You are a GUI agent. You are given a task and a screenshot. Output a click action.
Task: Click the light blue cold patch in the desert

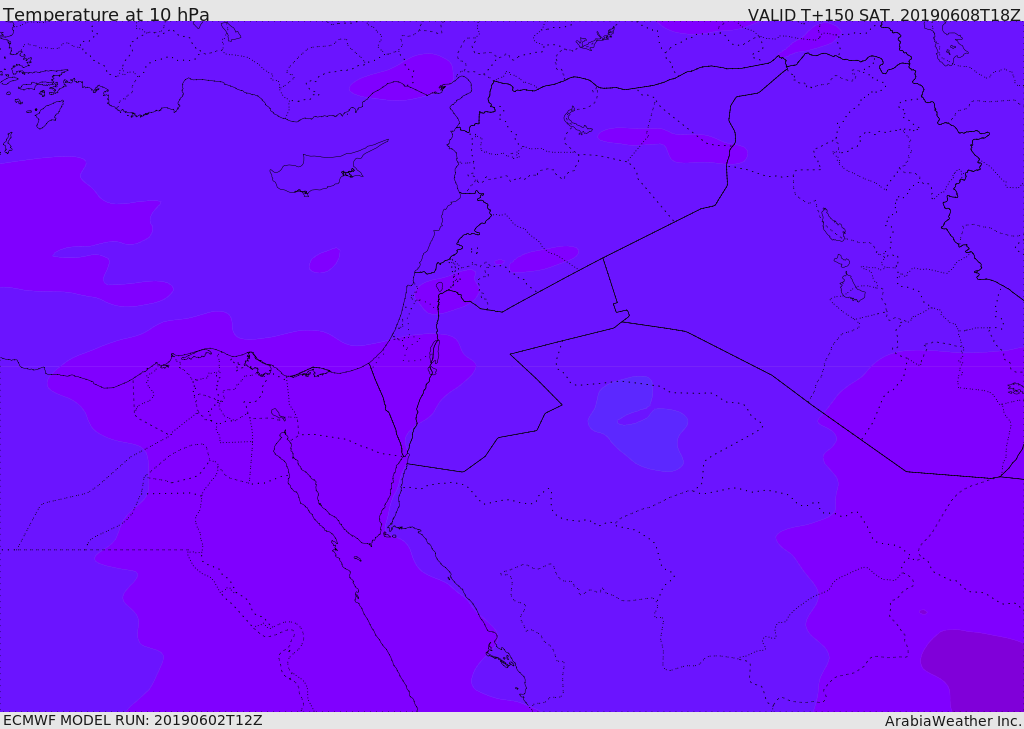tap(638, 423)
